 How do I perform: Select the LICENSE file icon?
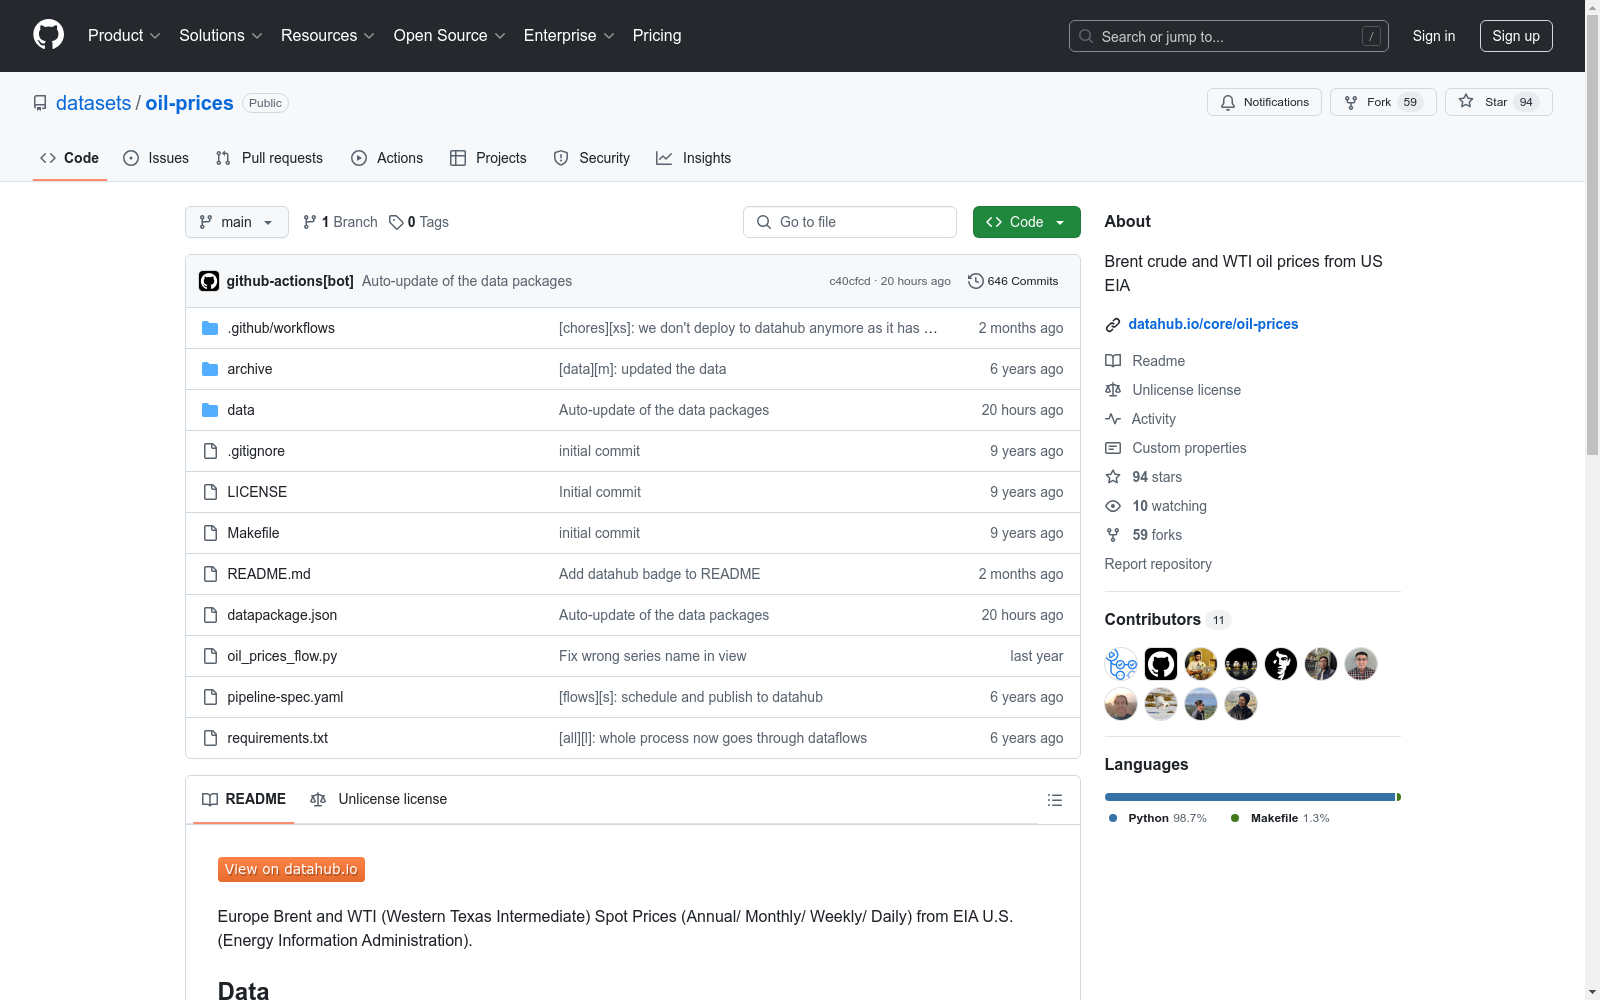[x=210, y=492]
